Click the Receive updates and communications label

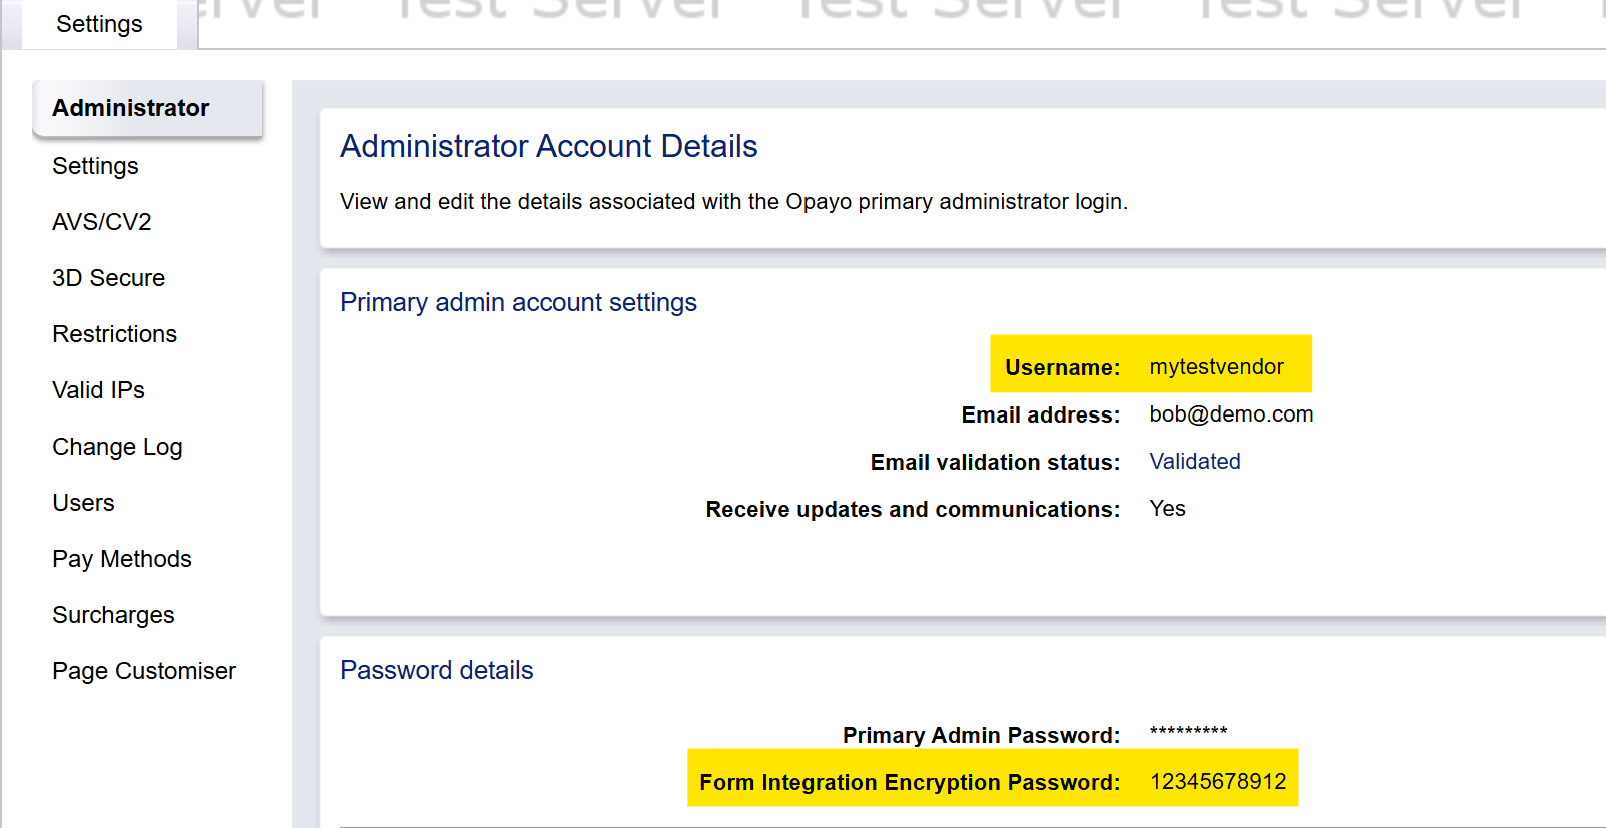click(x=912, y=510)
